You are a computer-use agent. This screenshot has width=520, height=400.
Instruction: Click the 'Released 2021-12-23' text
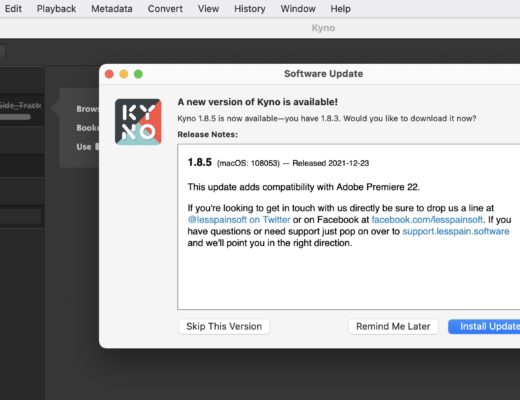pos(331,163)
